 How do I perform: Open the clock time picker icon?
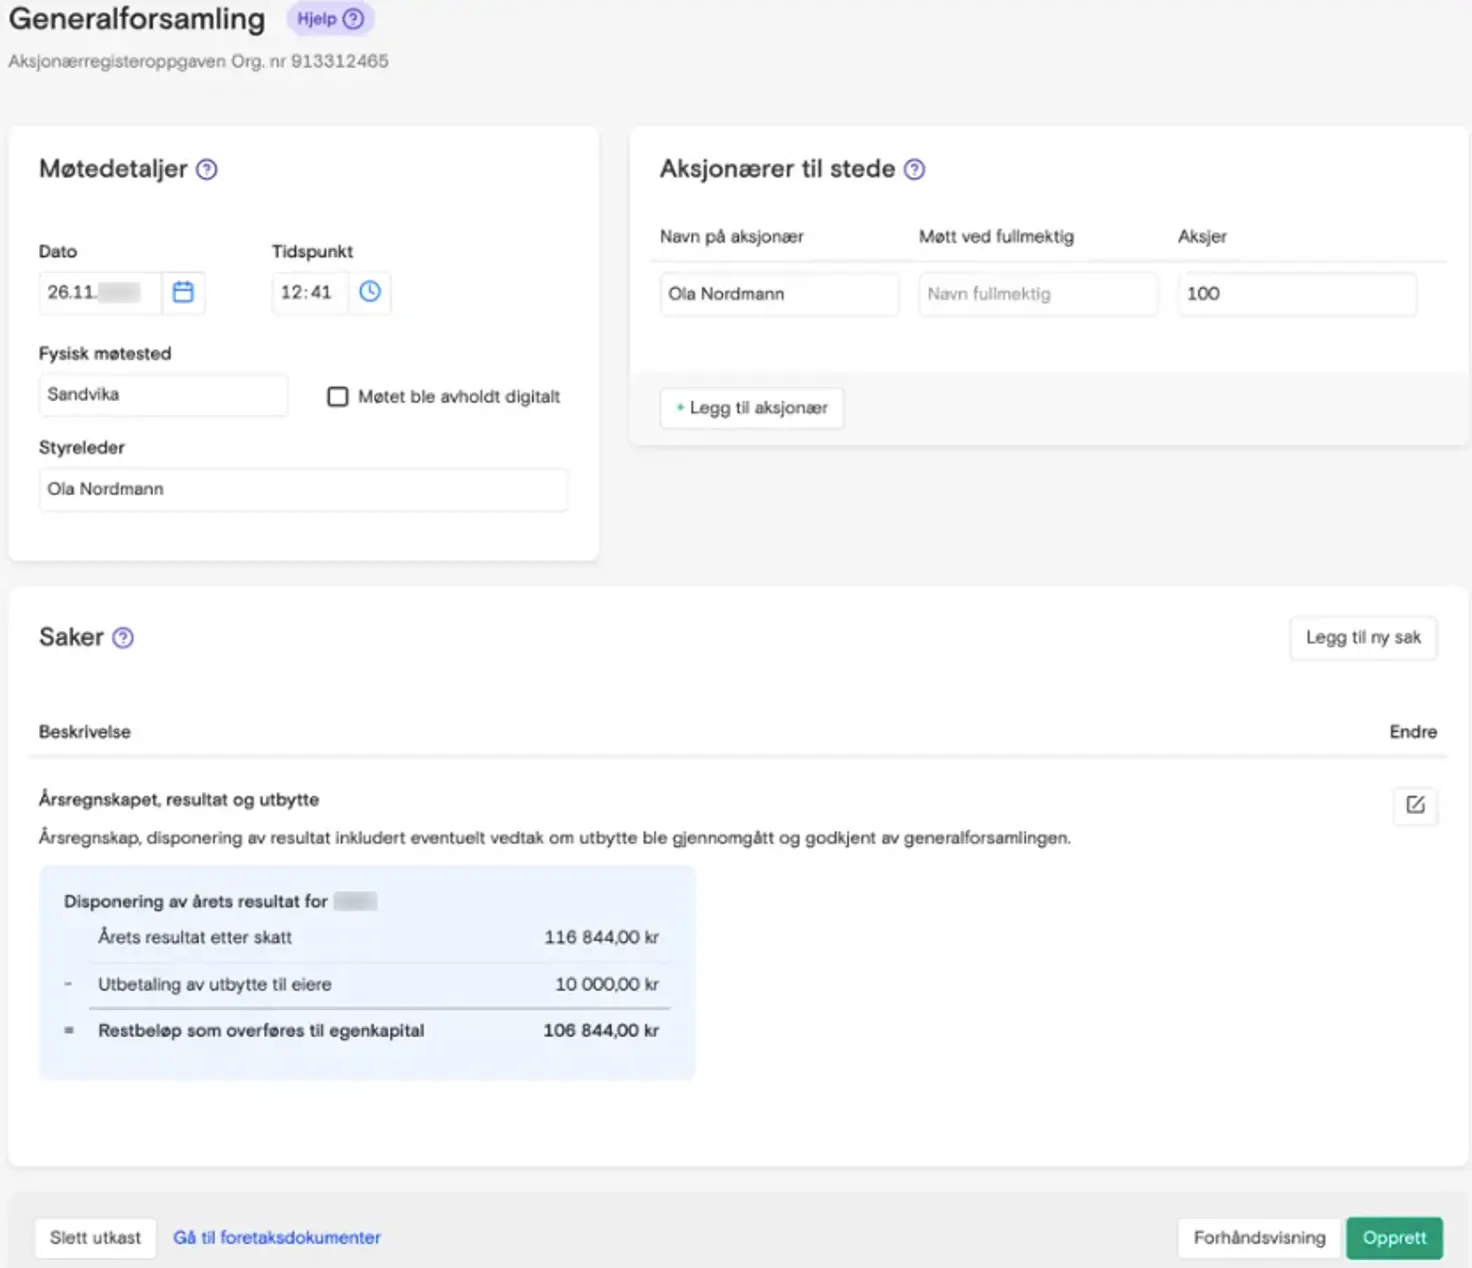370,292
